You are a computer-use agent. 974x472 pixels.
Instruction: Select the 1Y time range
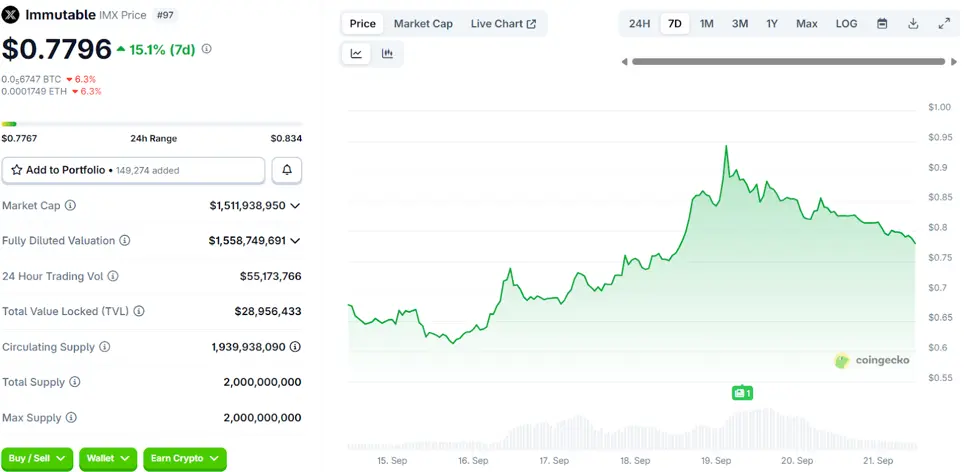(x=772, y=24)
